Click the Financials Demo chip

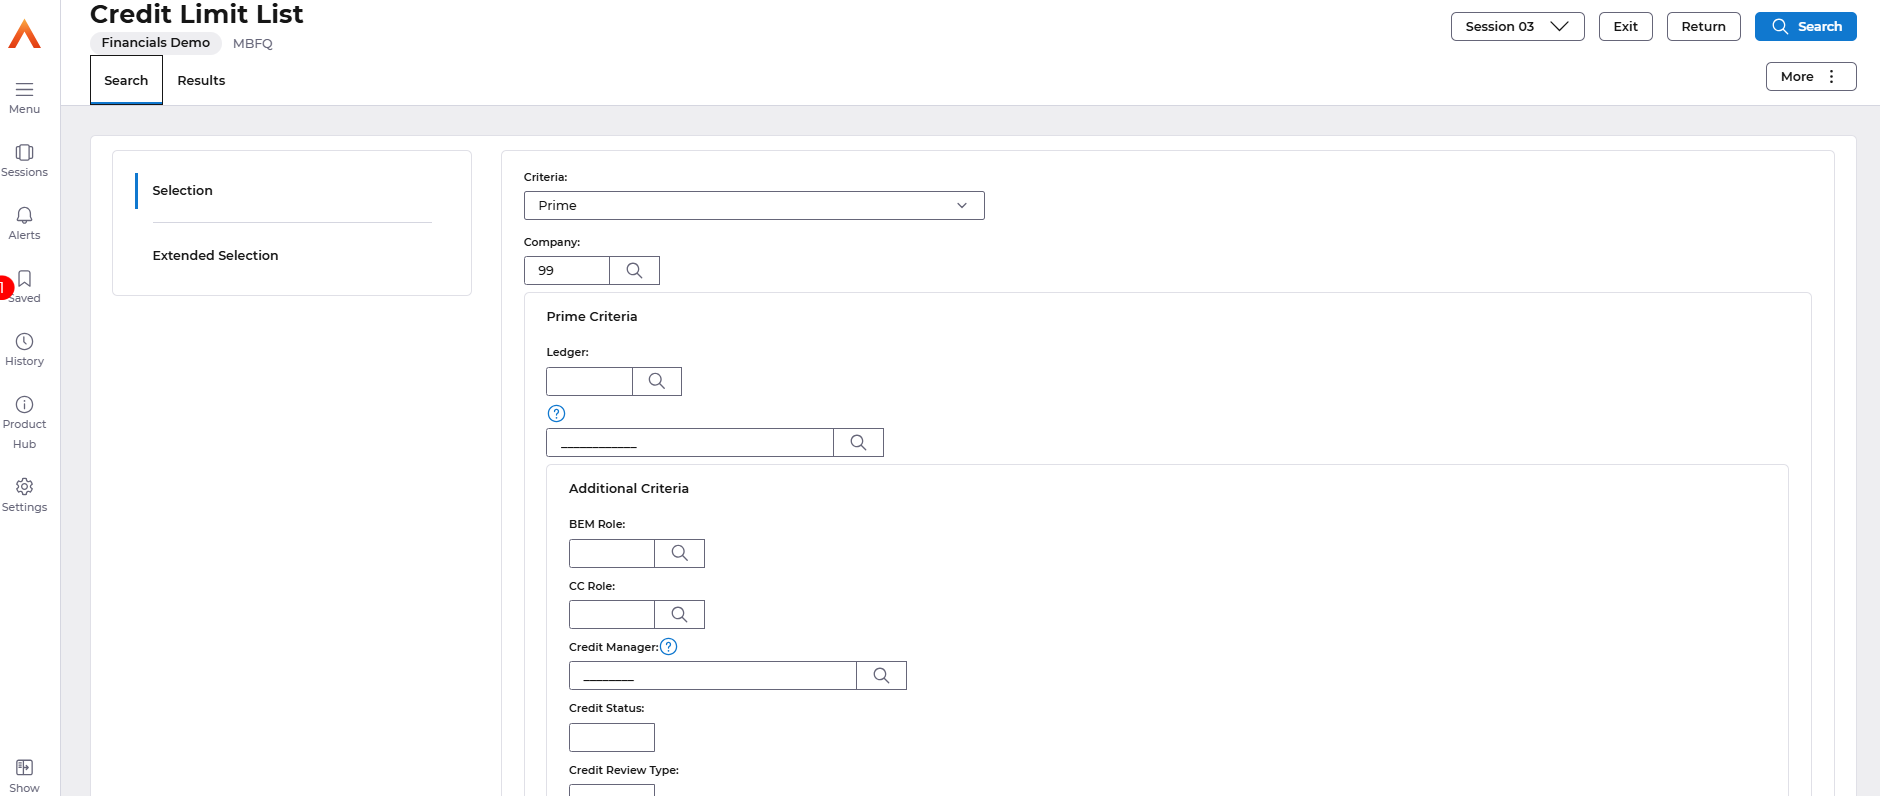pyautogui.click(x=156, y=42)
